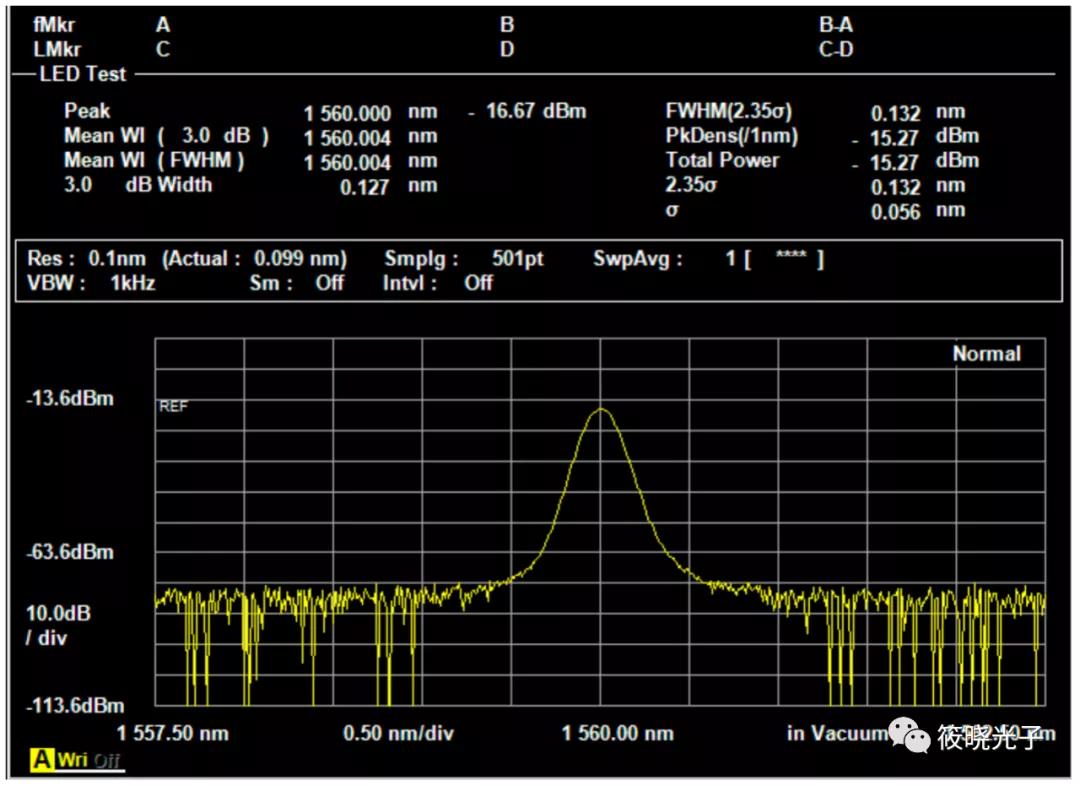Image resolution: width=1080 pixels, height=786 pixels.
Task: Toggle the Wri write mode label
Action: [x=72, y=760]
